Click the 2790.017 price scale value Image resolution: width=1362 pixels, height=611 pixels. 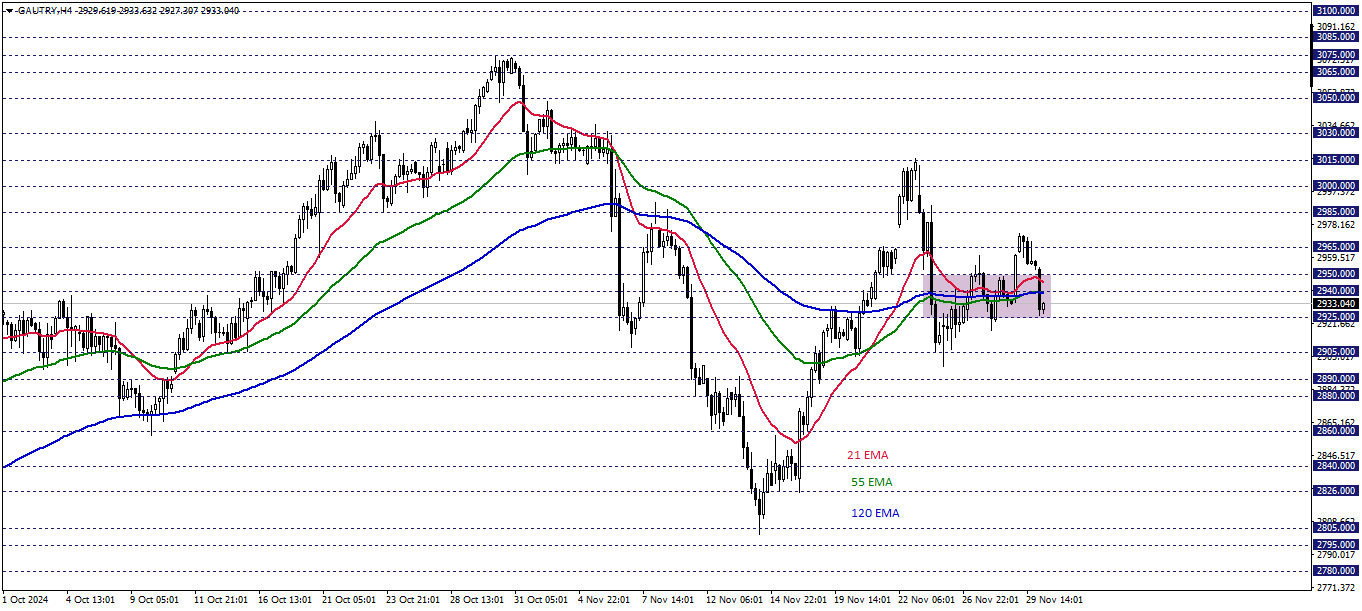tap(1337, 555)
